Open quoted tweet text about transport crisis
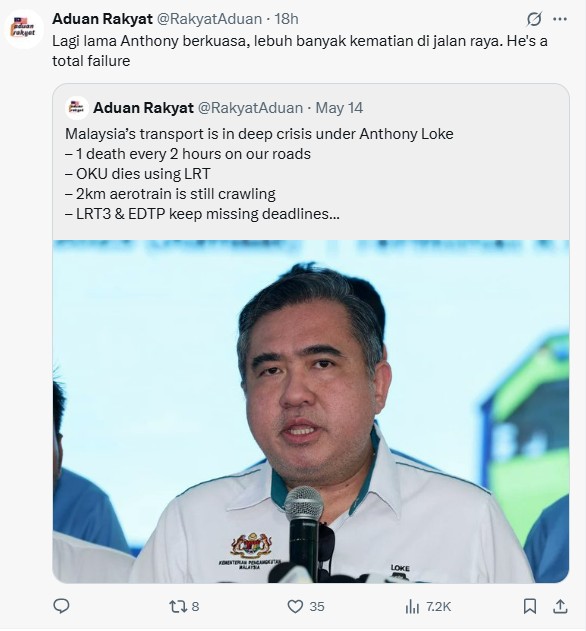The width and height of the screenshot is (586, 631). coord(259,174)
